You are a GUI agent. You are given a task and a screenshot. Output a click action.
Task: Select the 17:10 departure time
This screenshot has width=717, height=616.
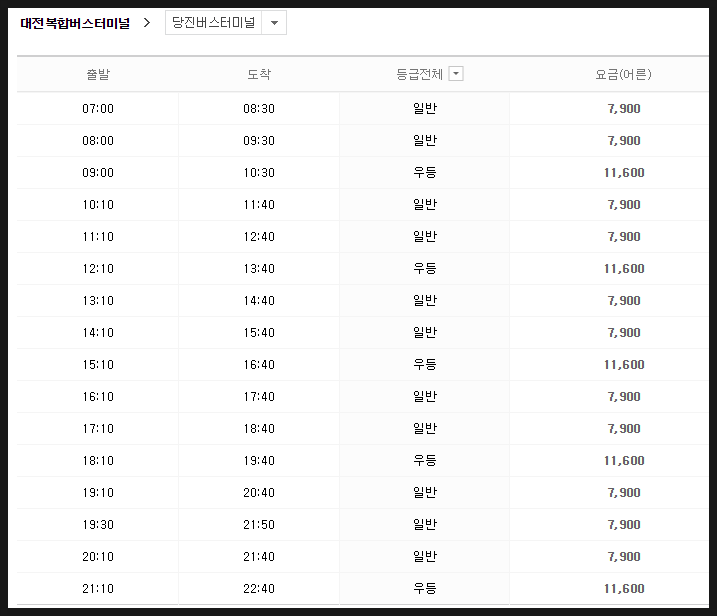tap(98, 429)
